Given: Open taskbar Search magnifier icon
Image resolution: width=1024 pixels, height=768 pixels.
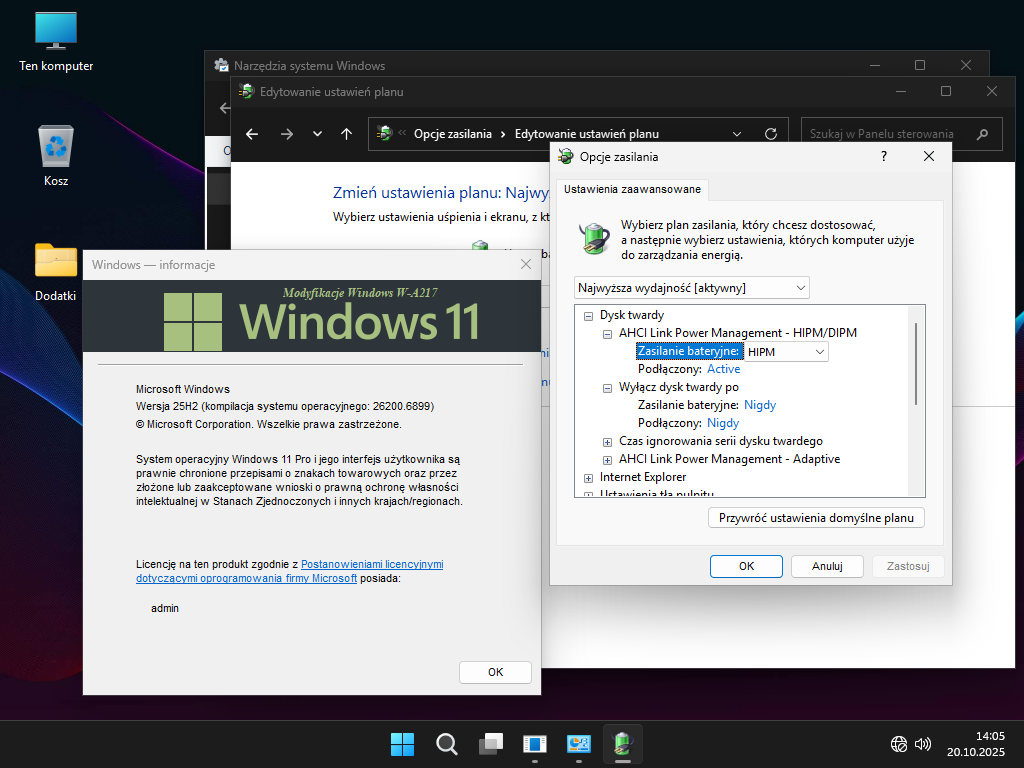Looking at the screenshot, I should [447, 744].
